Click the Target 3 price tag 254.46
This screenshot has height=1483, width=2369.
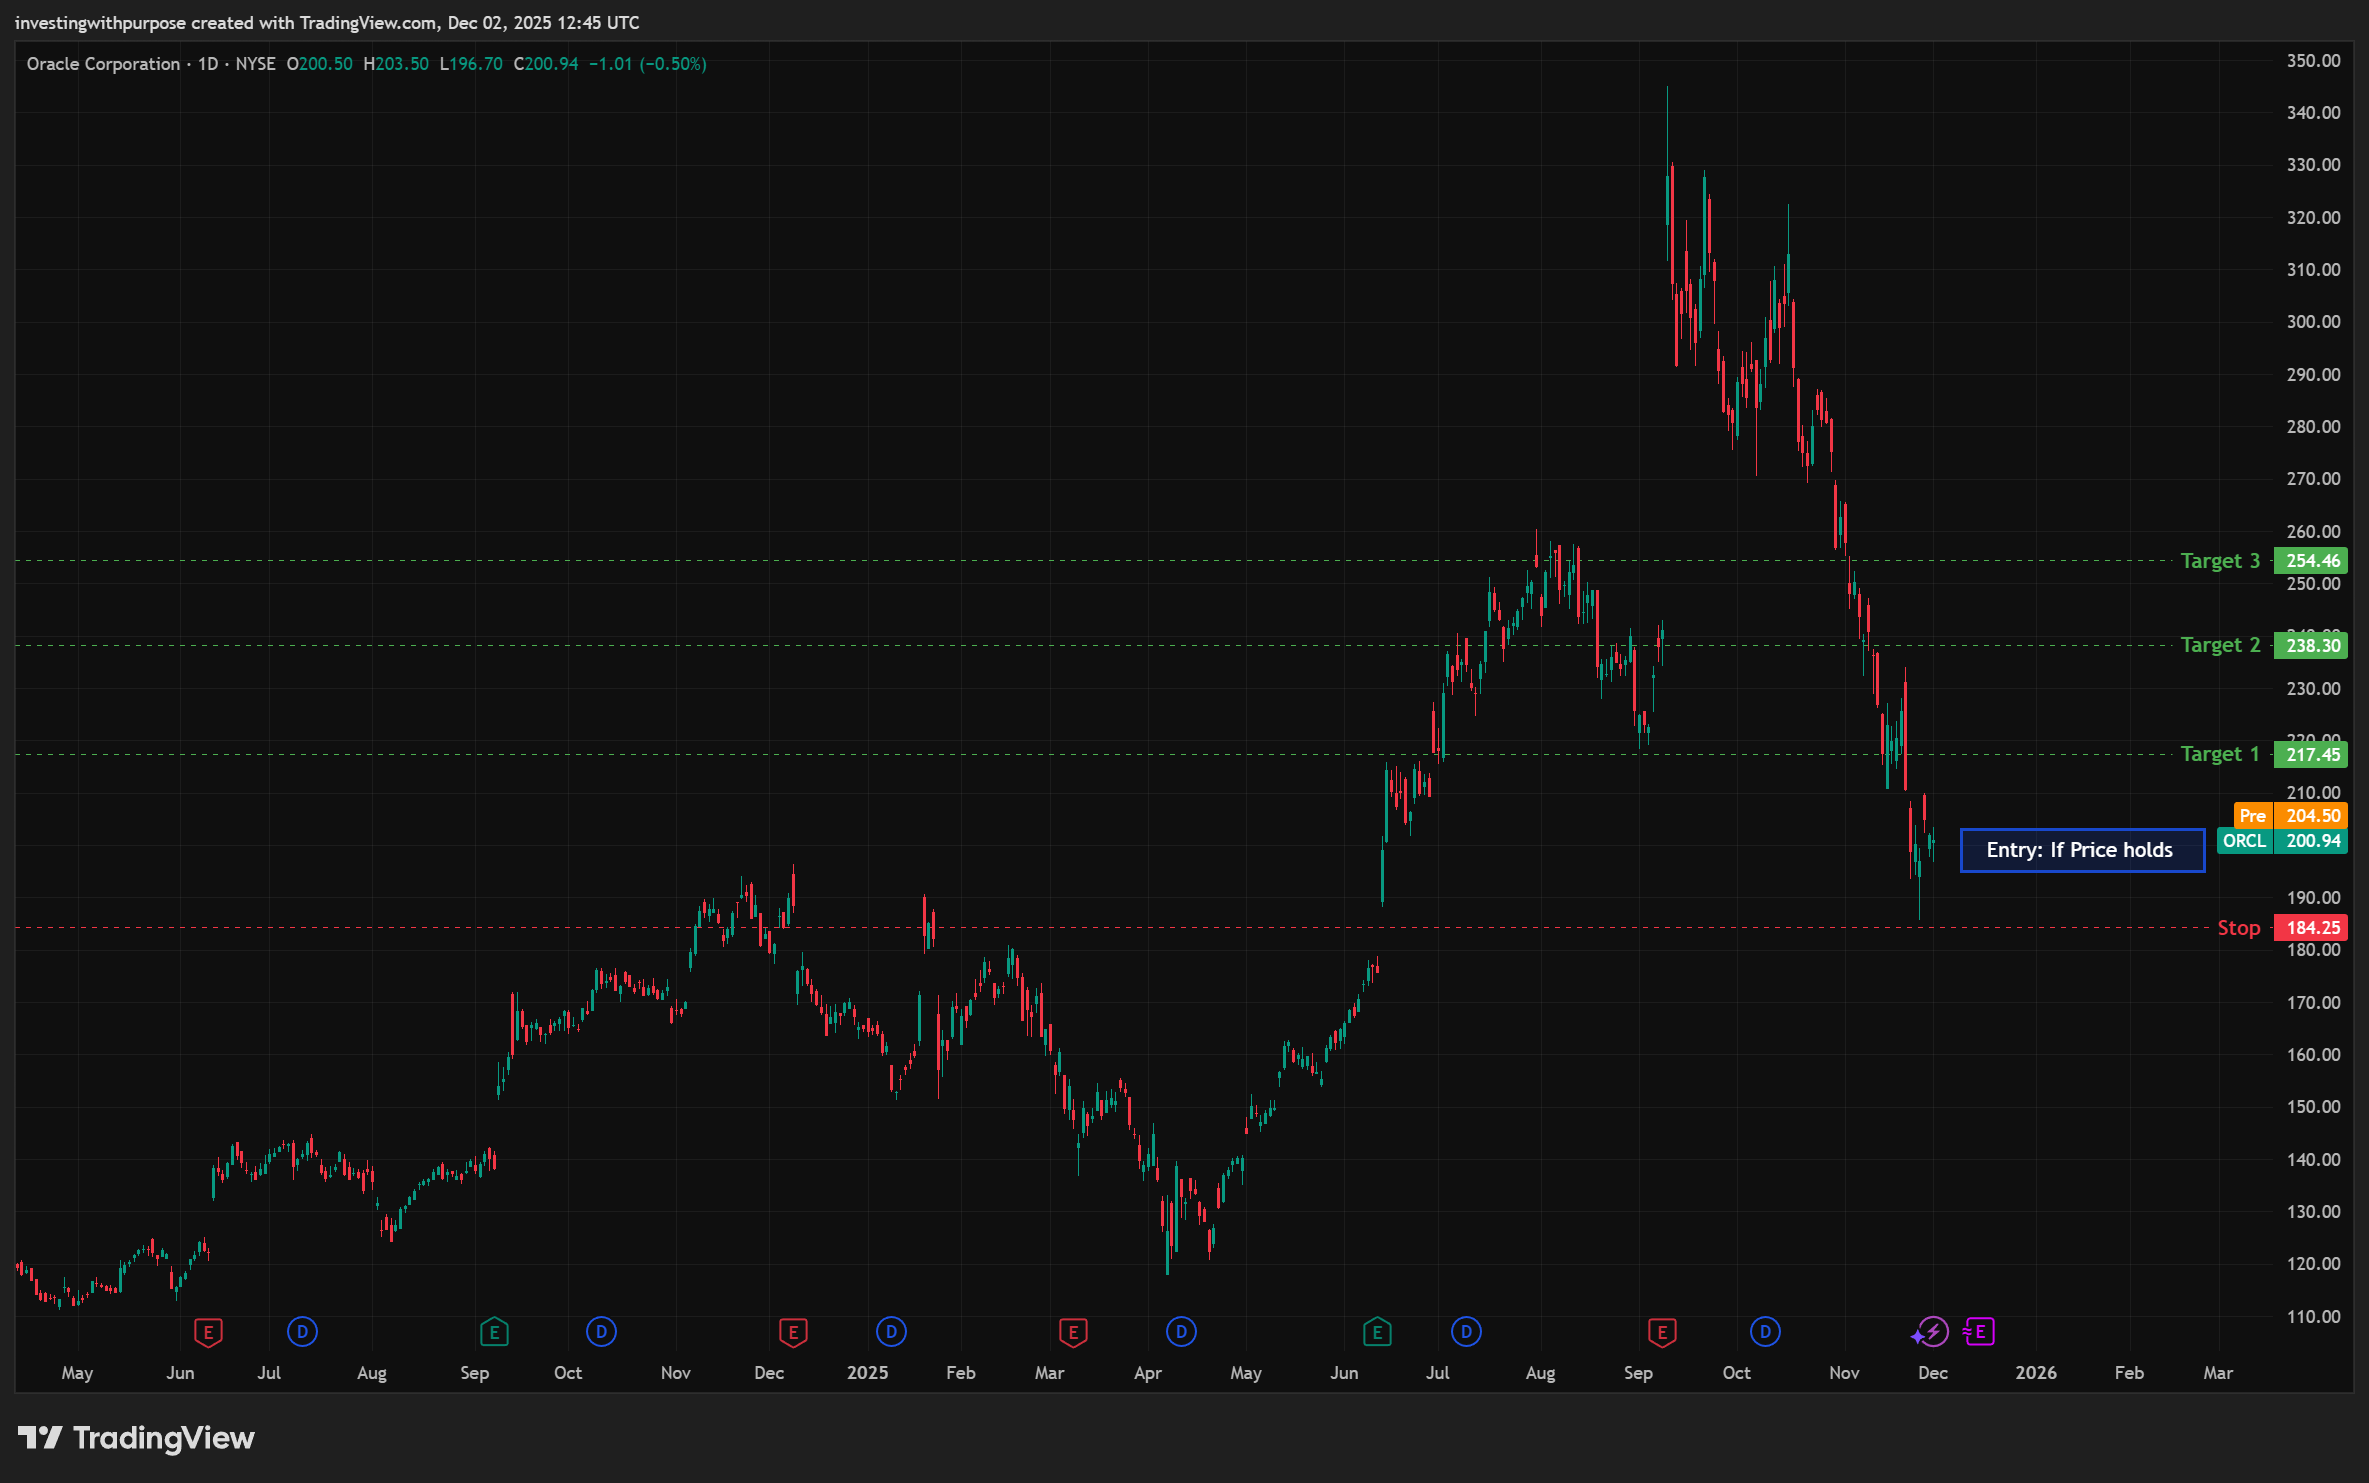(2311, 561)
